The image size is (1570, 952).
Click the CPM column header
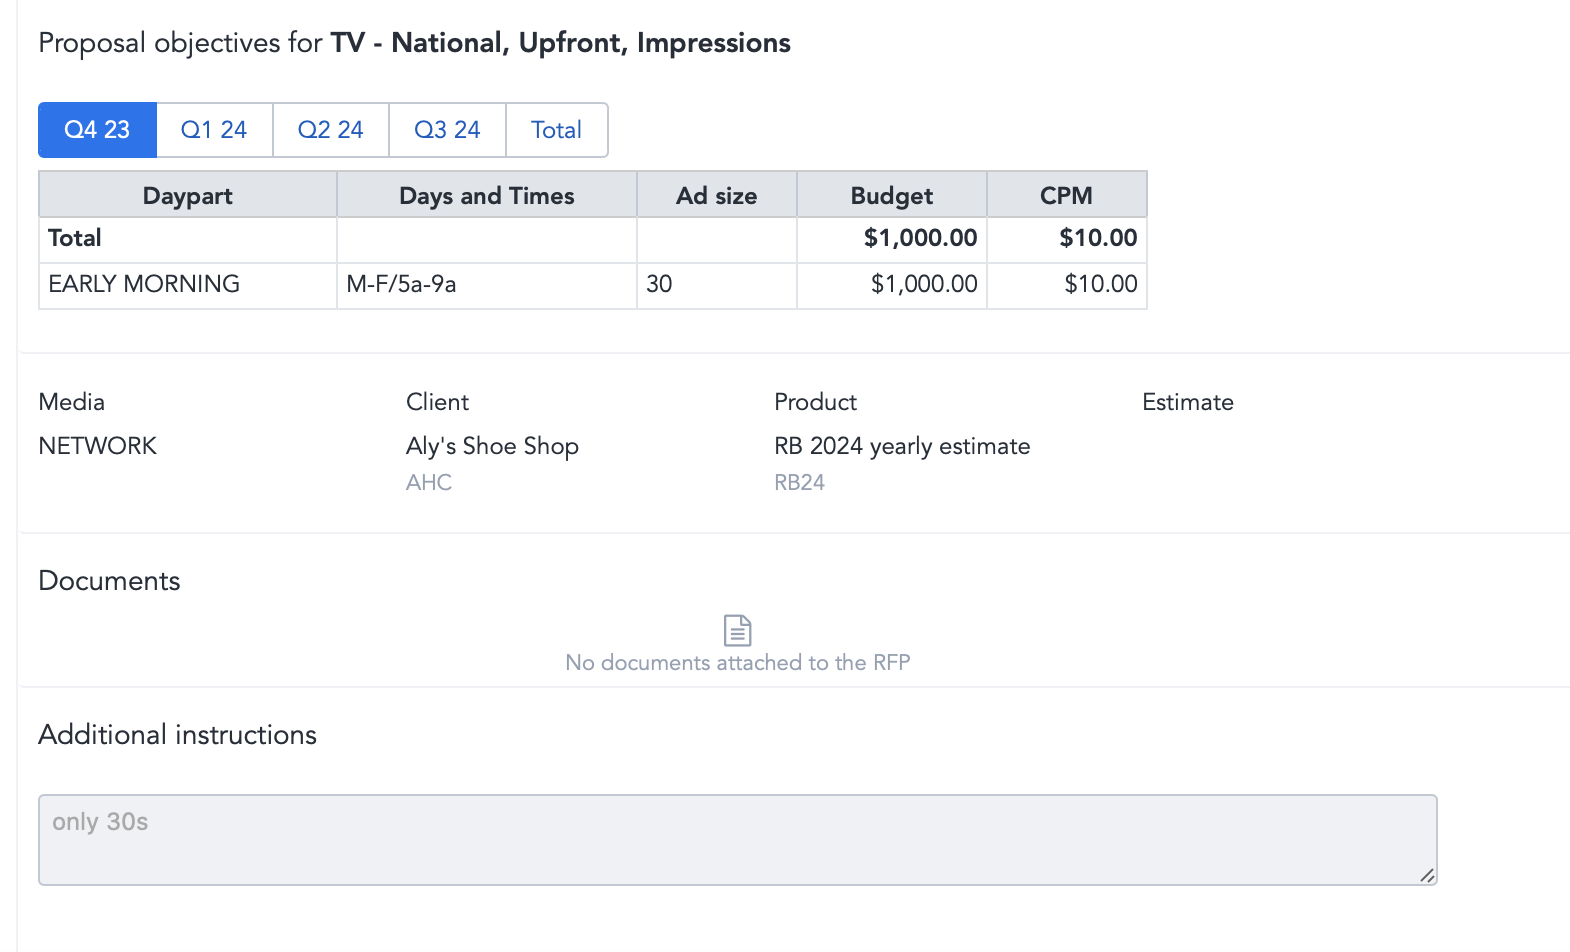click(1067, 195)
